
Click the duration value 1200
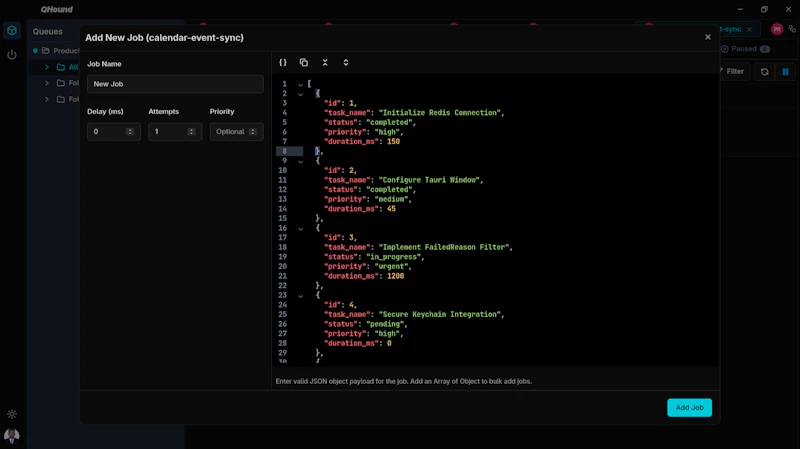tap(395, 276)
